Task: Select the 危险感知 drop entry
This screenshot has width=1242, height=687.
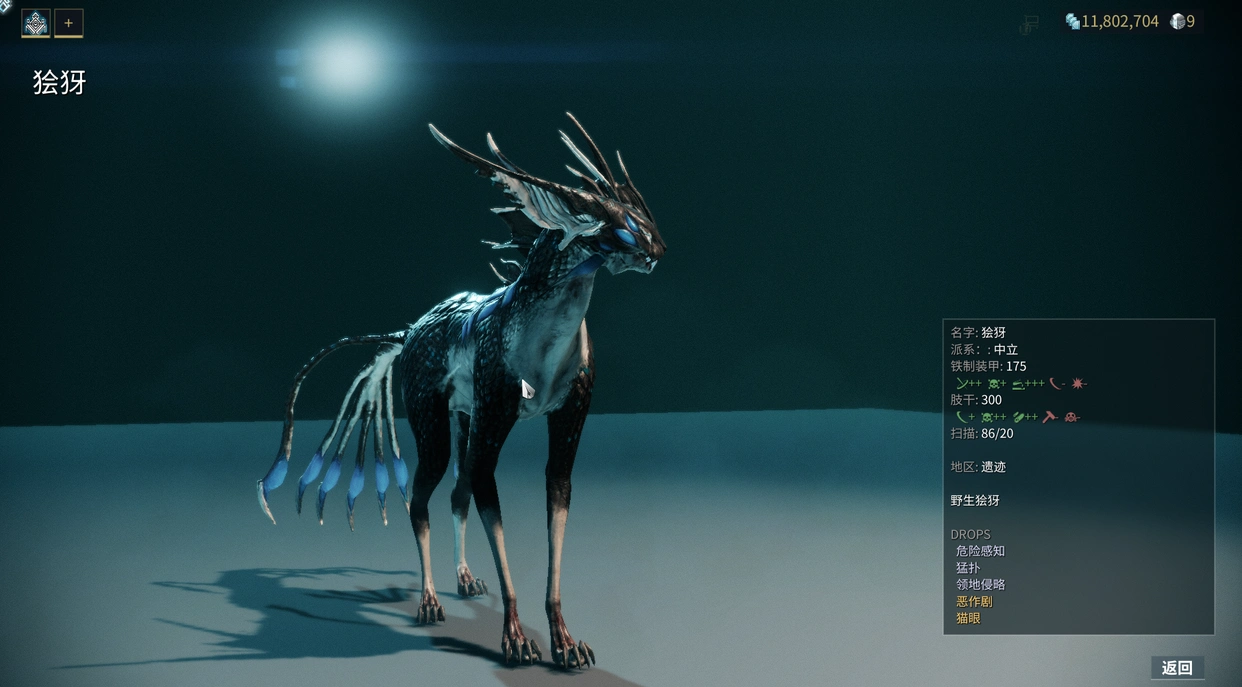Action: tap(980, 551)
